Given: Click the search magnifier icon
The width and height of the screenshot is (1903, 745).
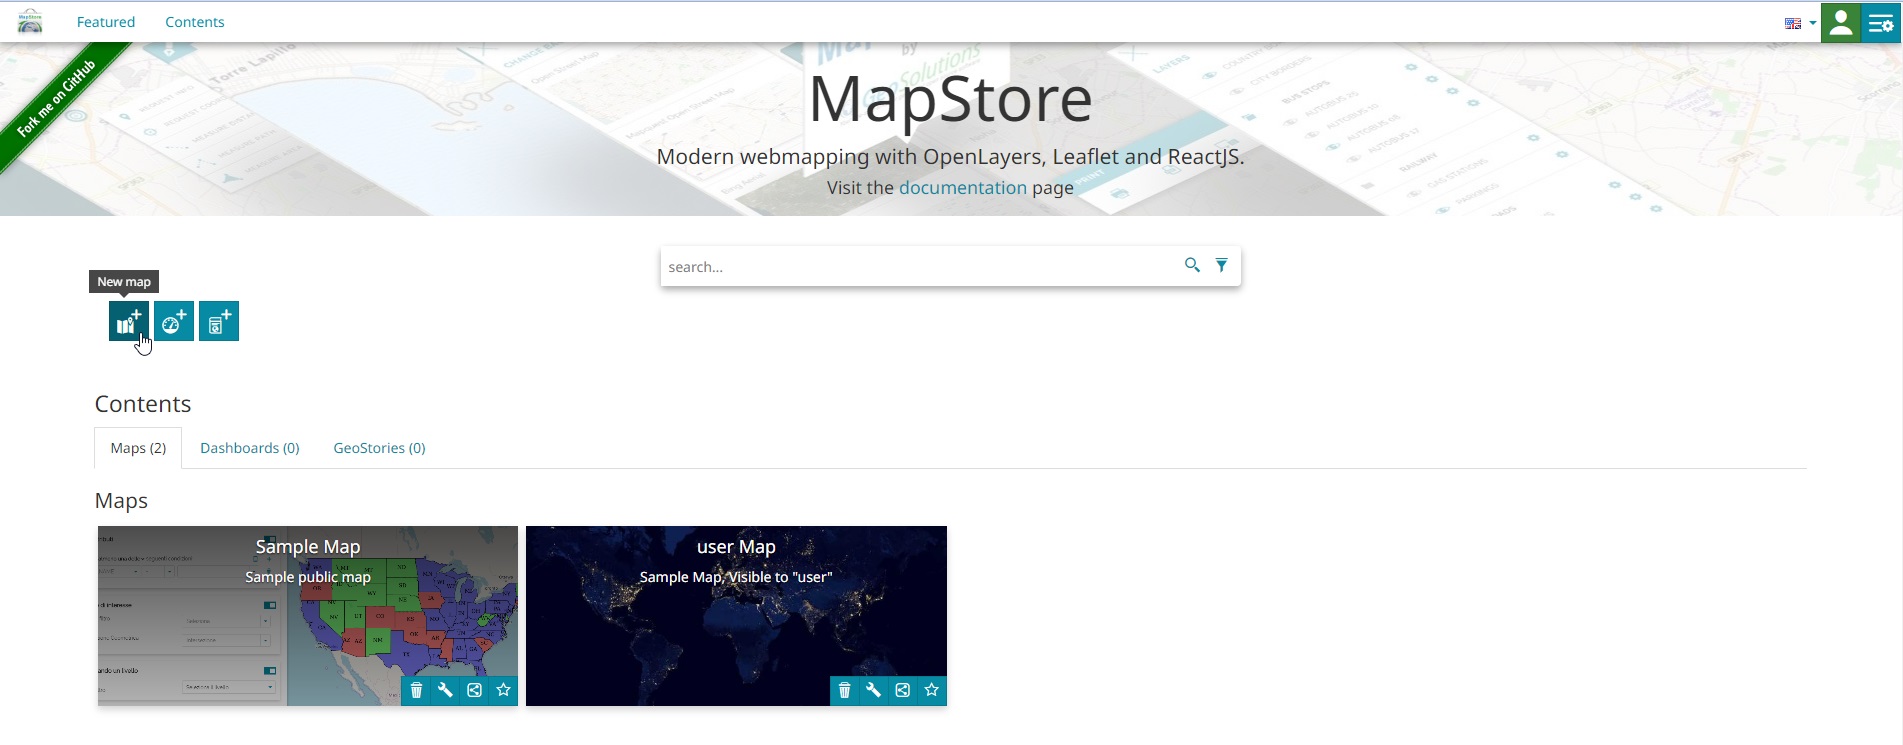Looking at the screenshot, I should pyautogui.click(x=1192, y=265).
